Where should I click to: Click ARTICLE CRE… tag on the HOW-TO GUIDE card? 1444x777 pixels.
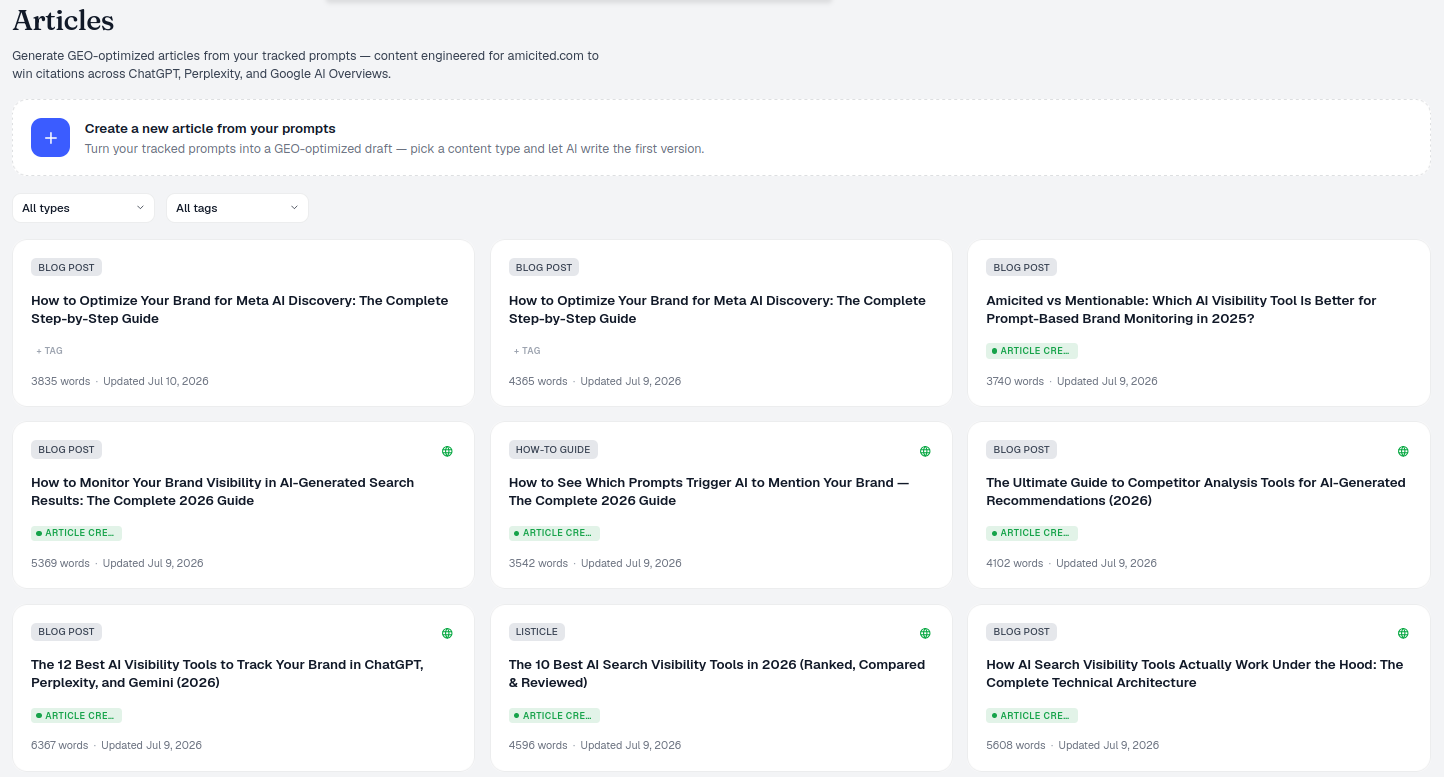point(554,533)
